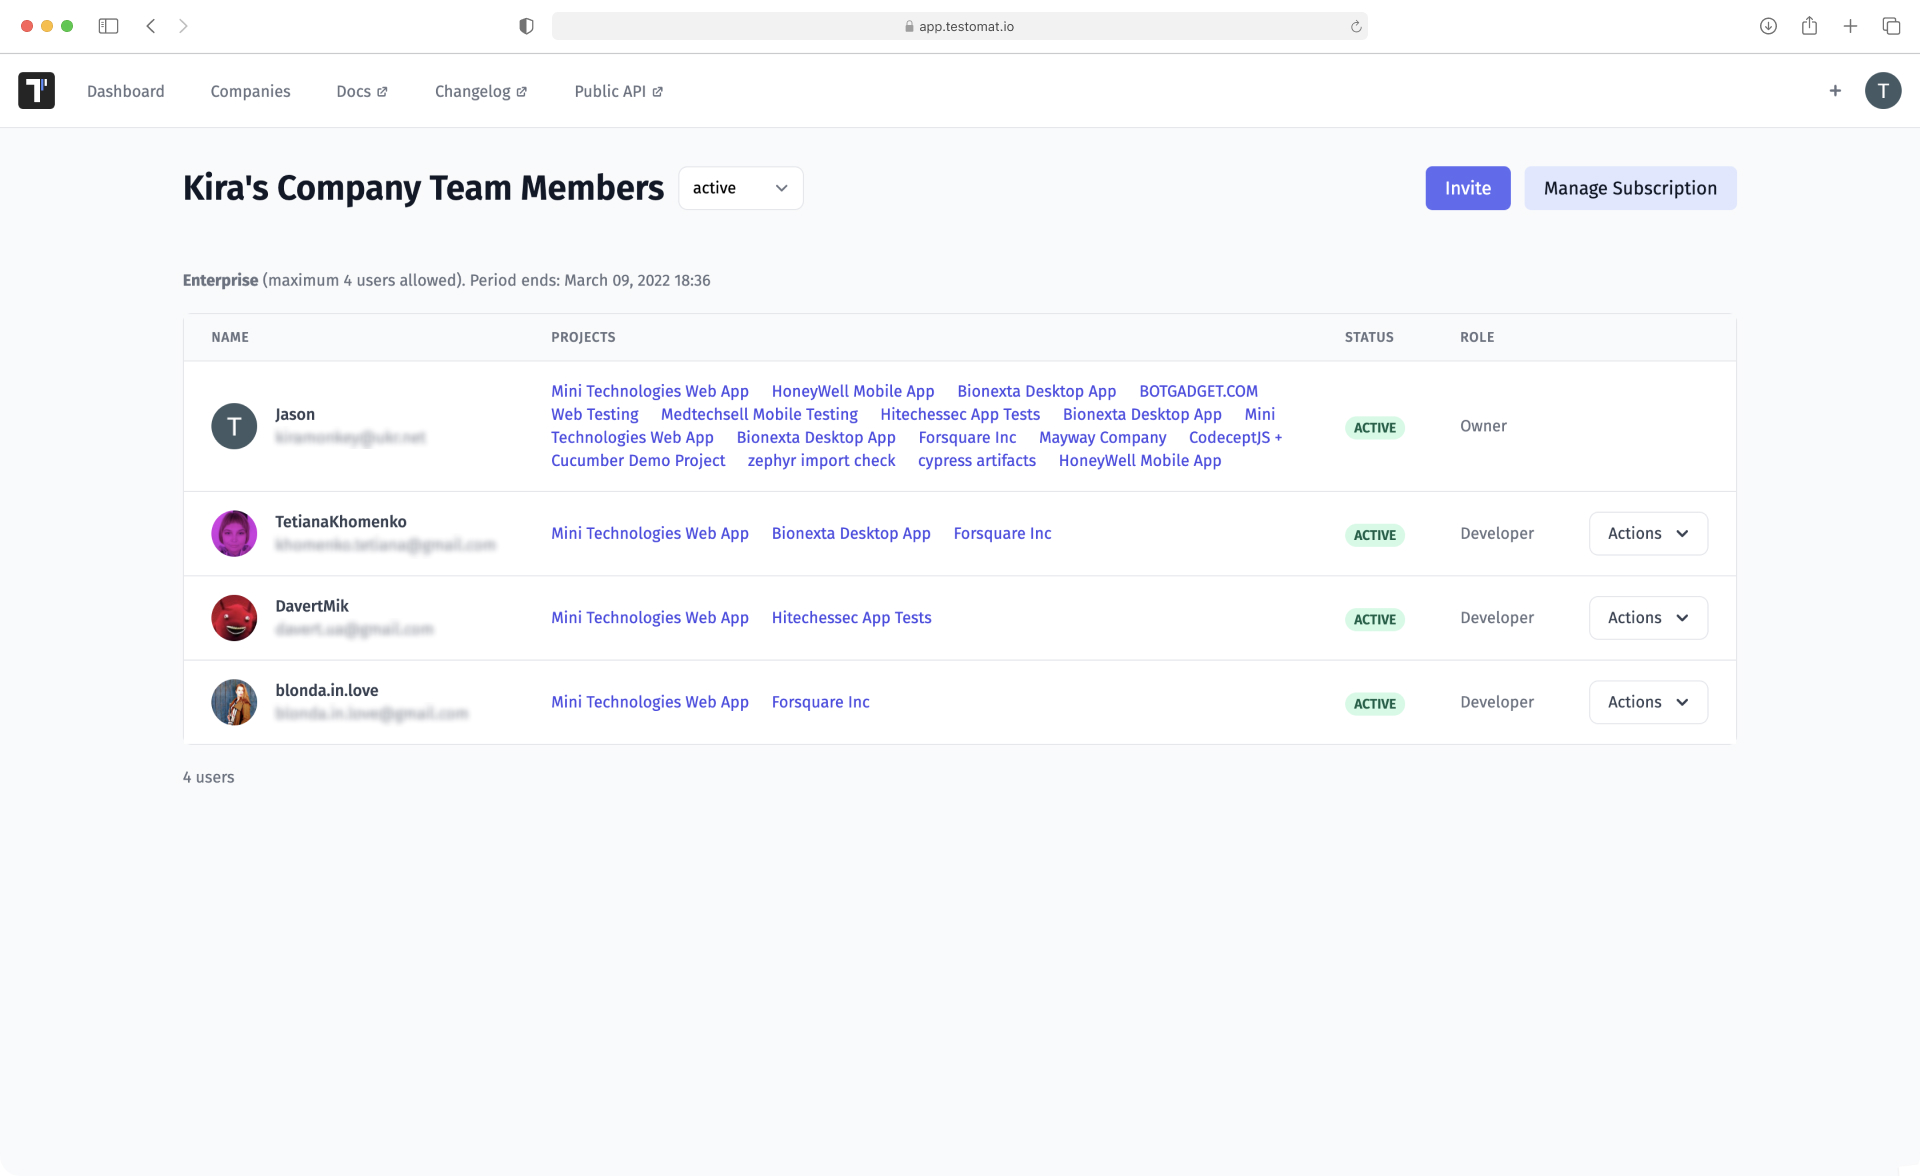Click the sidebar toggle icon
This screenshot has height=1176, width=1920.
click(108, 26)
